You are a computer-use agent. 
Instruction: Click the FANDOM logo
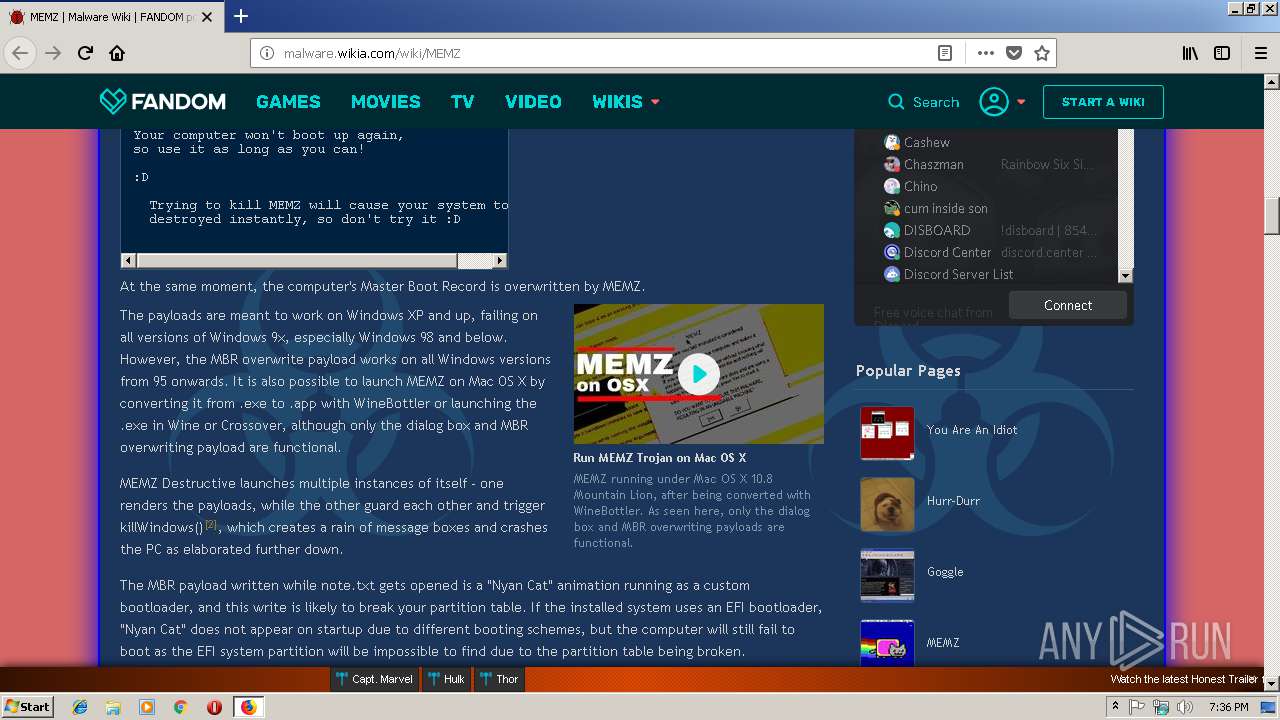pos(162,101)
